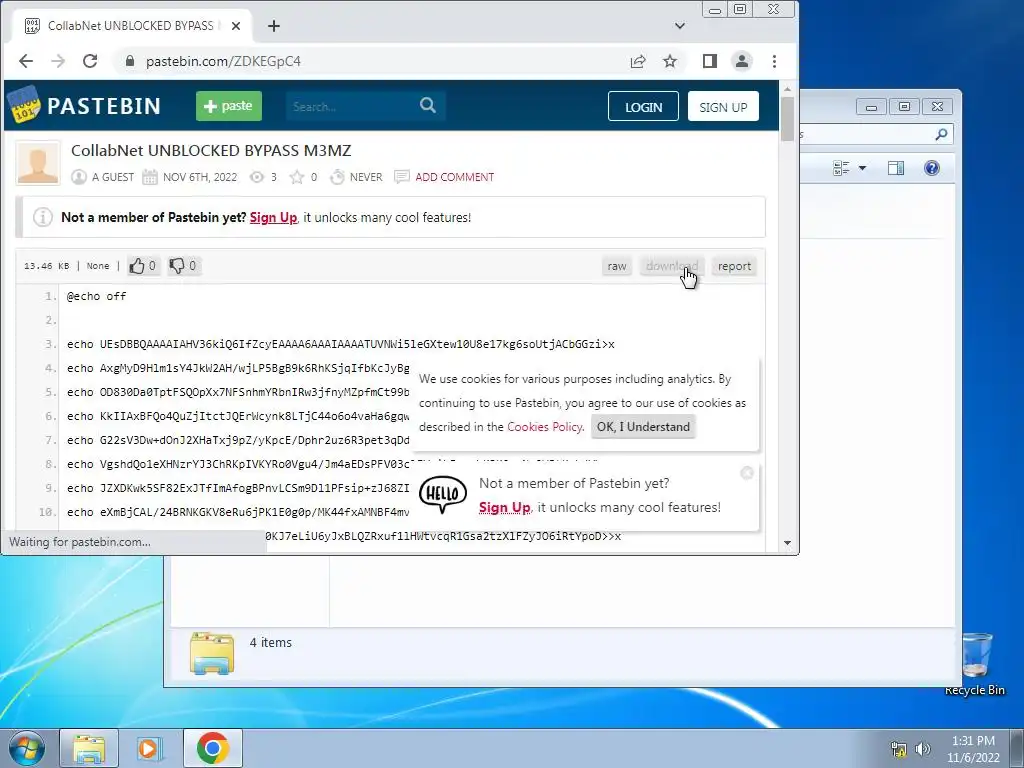Screen dimensions: 1024x768
Task: Open the Chrome profile avatar
Action: [x=742, y=61]
